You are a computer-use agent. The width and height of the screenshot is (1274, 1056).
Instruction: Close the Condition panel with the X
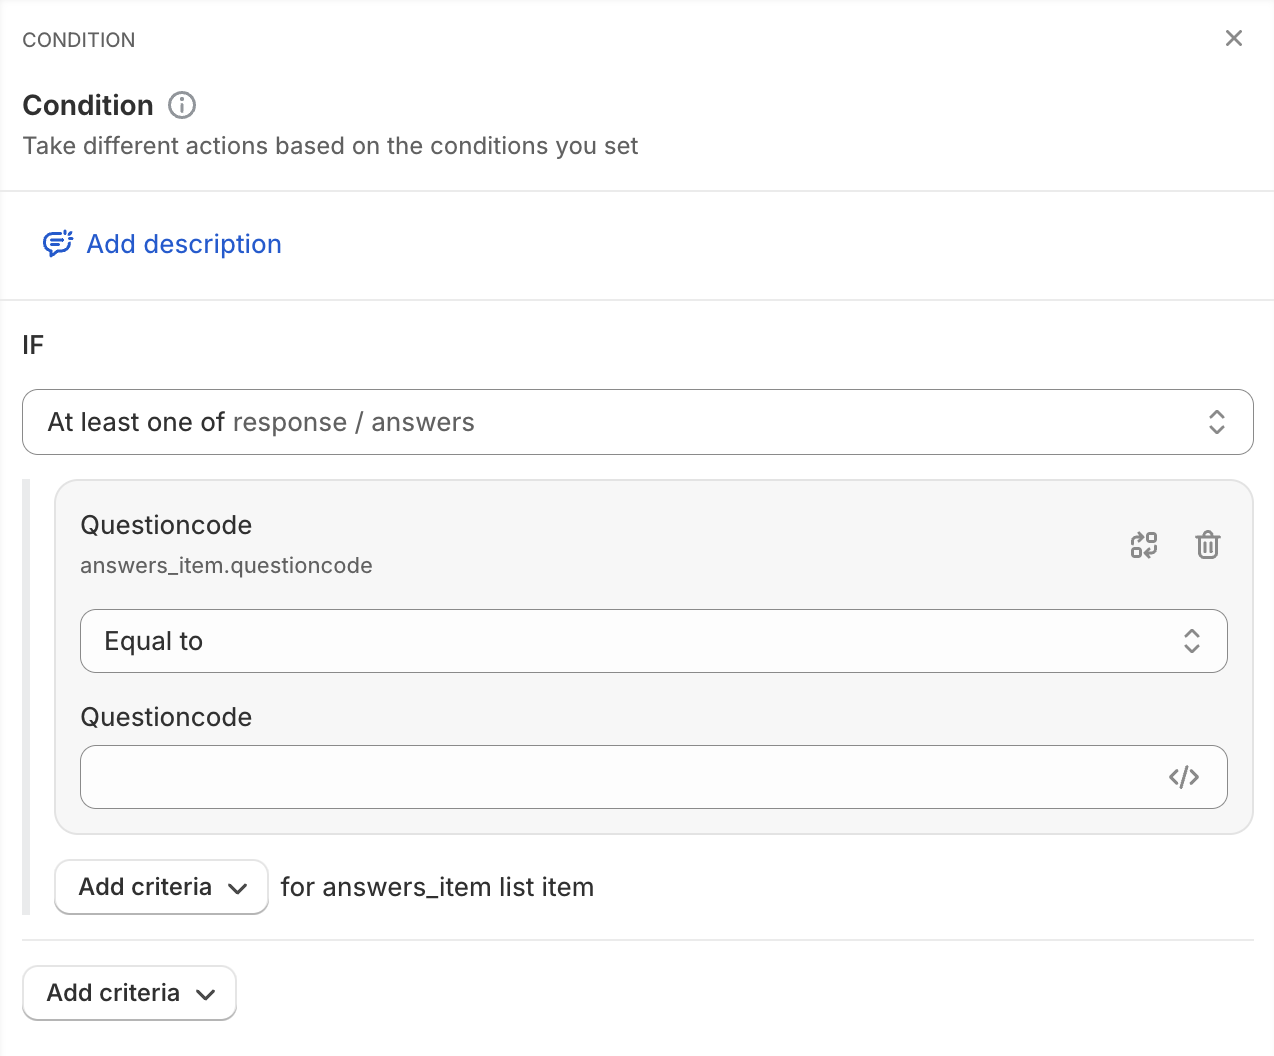coord(1234,38)
